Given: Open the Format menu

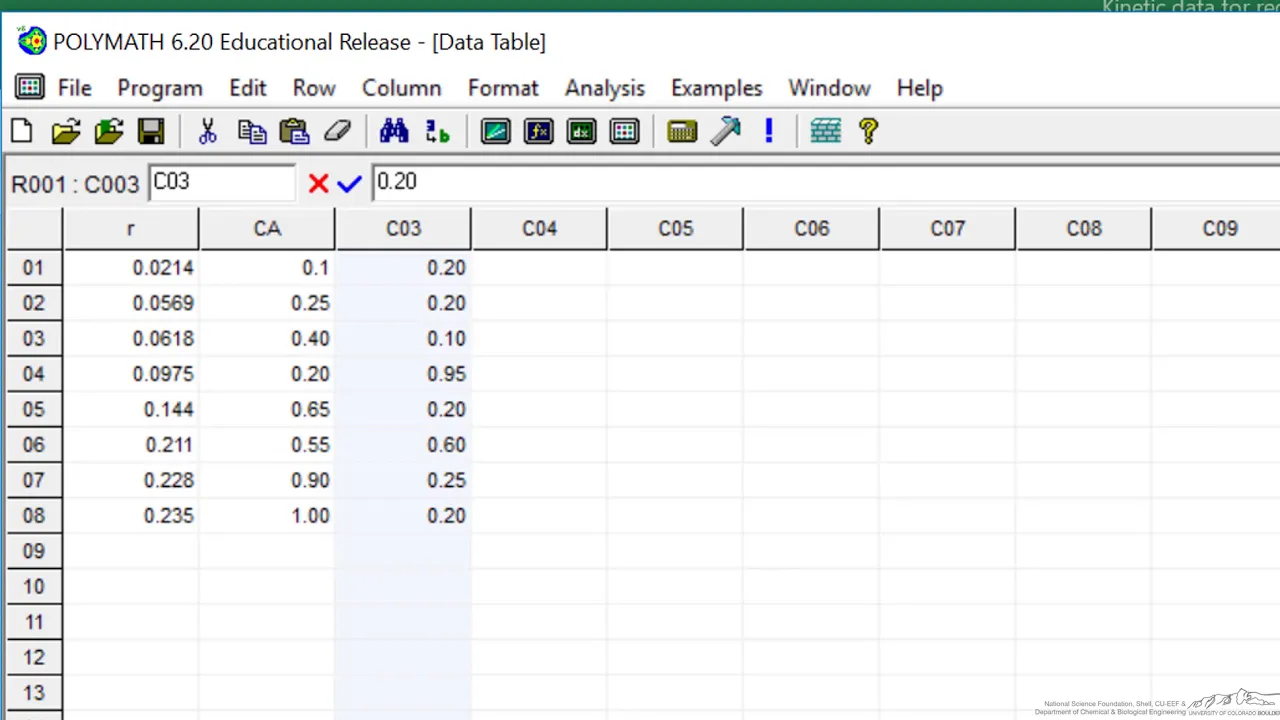Looking at the screenshot, I should pyautogui.click(x=503, y=88).
